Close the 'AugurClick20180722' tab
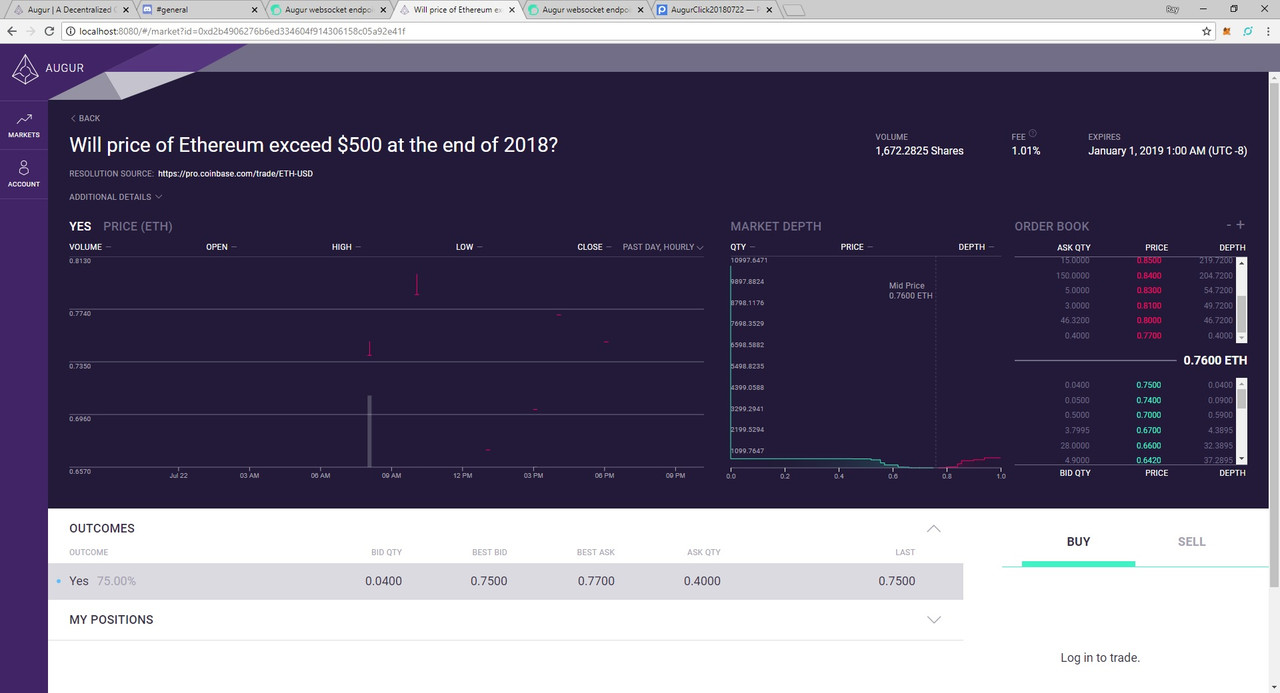 point(768,9)
